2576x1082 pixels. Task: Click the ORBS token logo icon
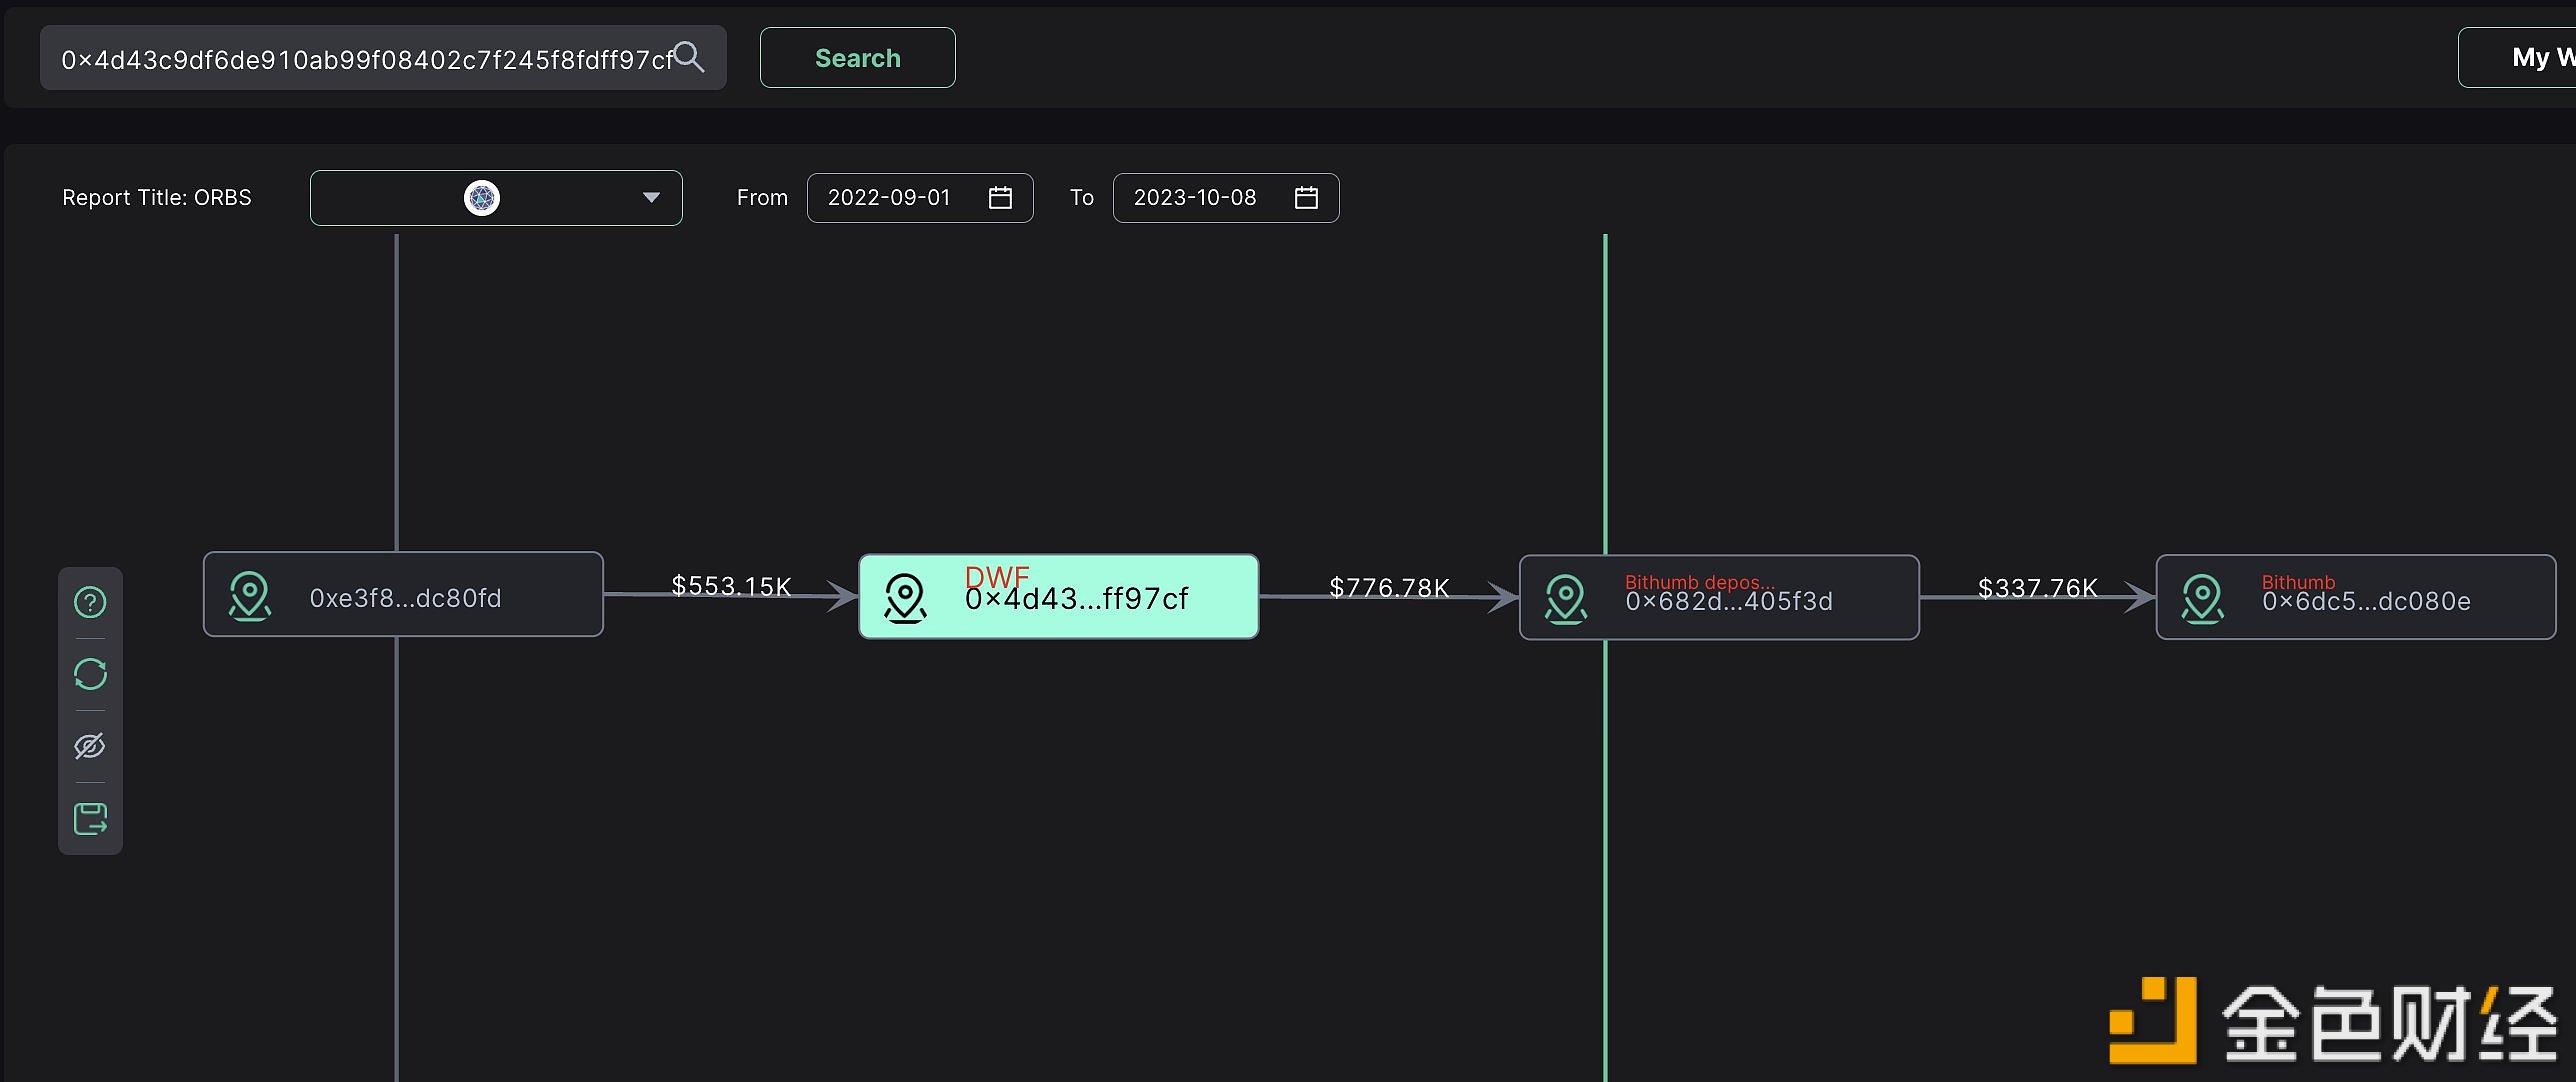click(482, 198)
